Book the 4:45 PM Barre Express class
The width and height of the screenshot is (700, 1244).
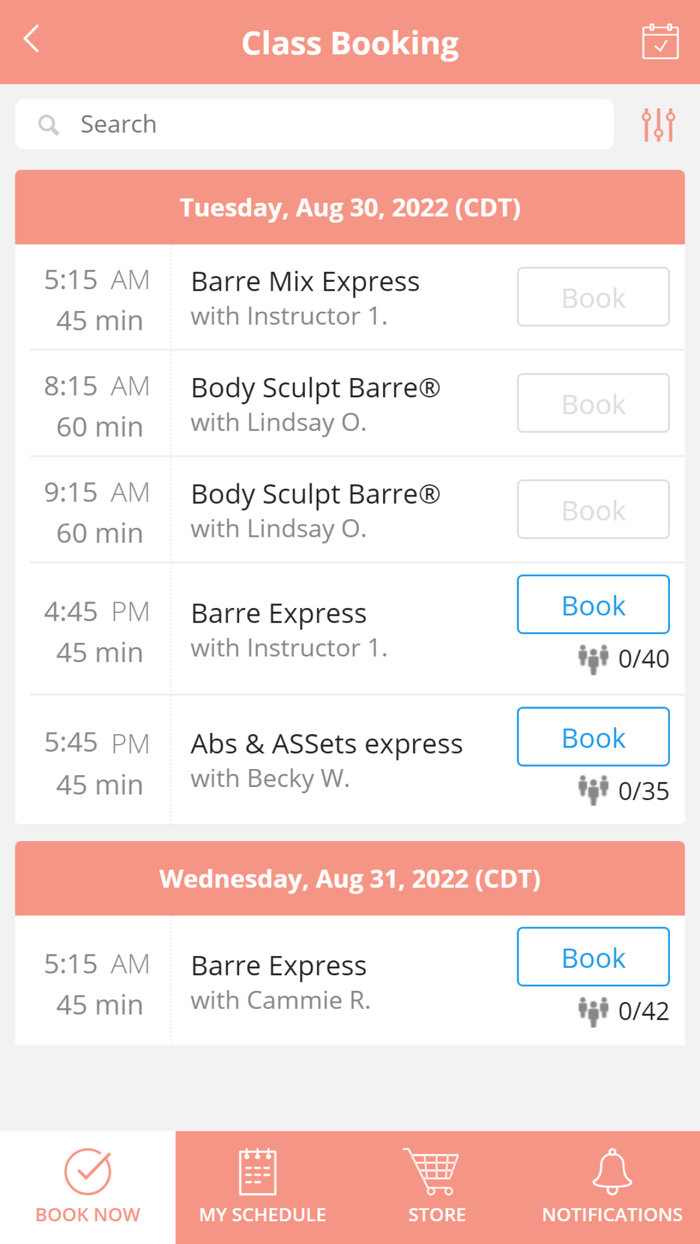pos(593,604)
